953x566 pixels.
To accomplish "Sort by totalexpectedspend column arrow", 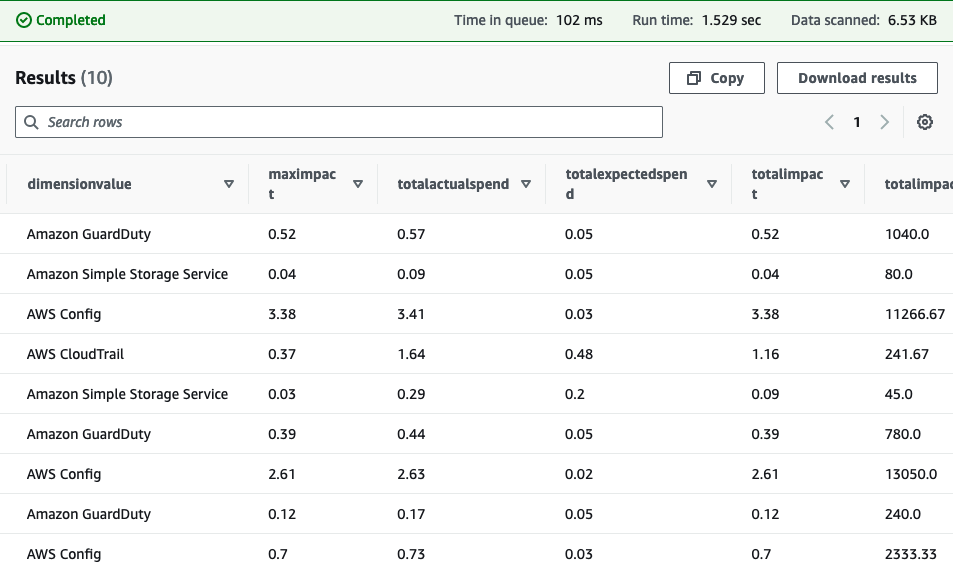I will coord(712,184).
